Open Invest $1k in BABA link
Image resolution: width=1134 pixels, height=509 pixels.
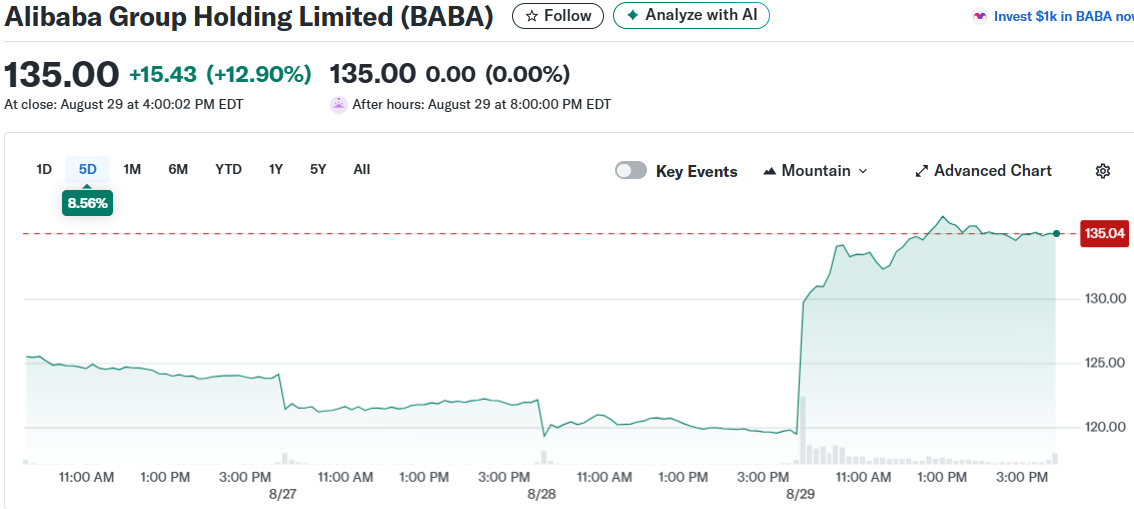click(1064, 16)
